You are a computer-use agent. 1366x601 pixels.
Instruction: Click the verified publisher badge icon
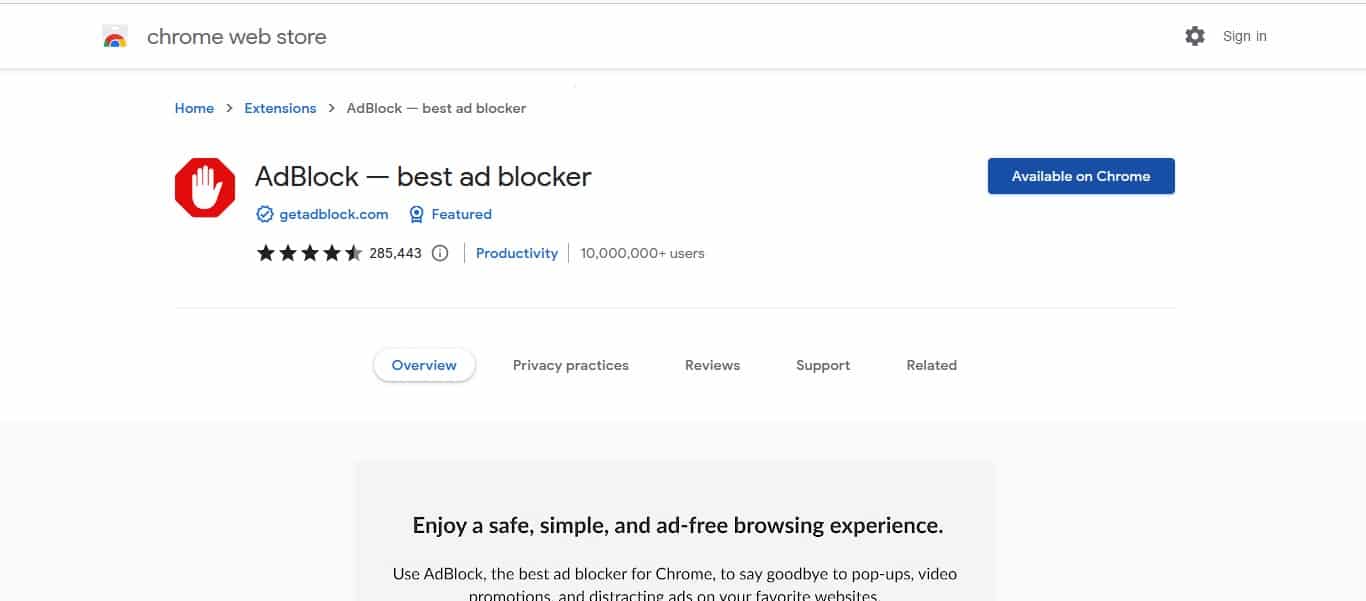265,214
